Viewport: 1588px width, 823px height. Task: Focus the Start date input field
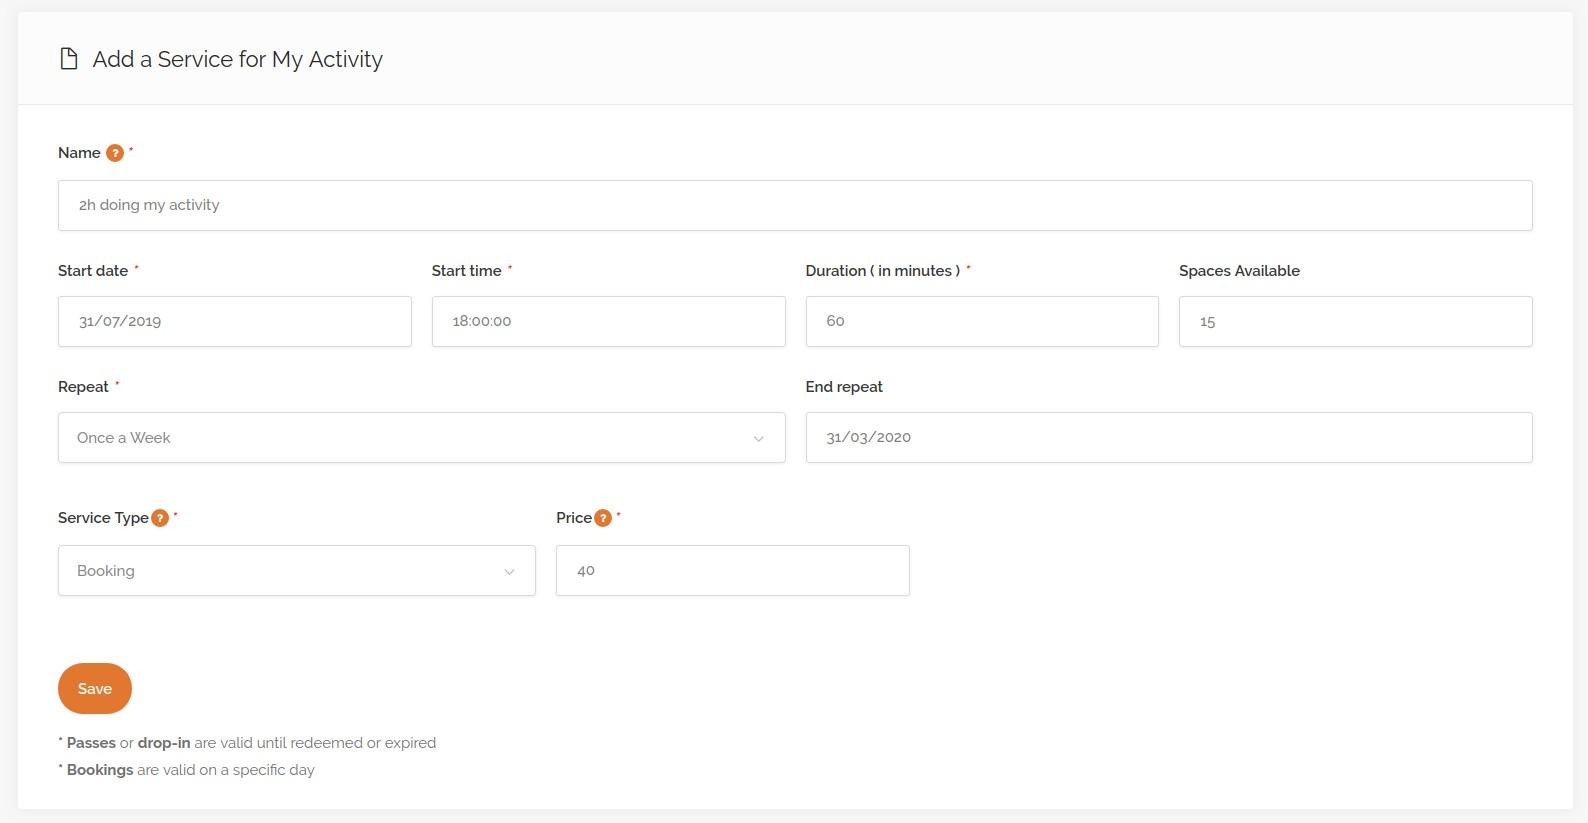pos(234,321)
